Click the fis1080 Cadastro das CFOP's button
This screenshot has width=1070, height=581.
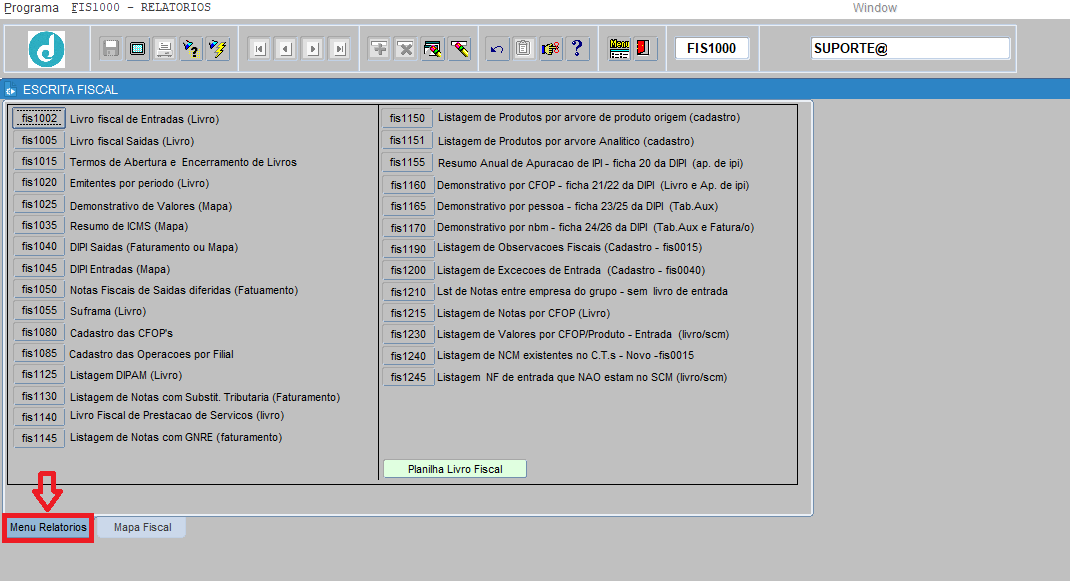(x=39, y=333)
